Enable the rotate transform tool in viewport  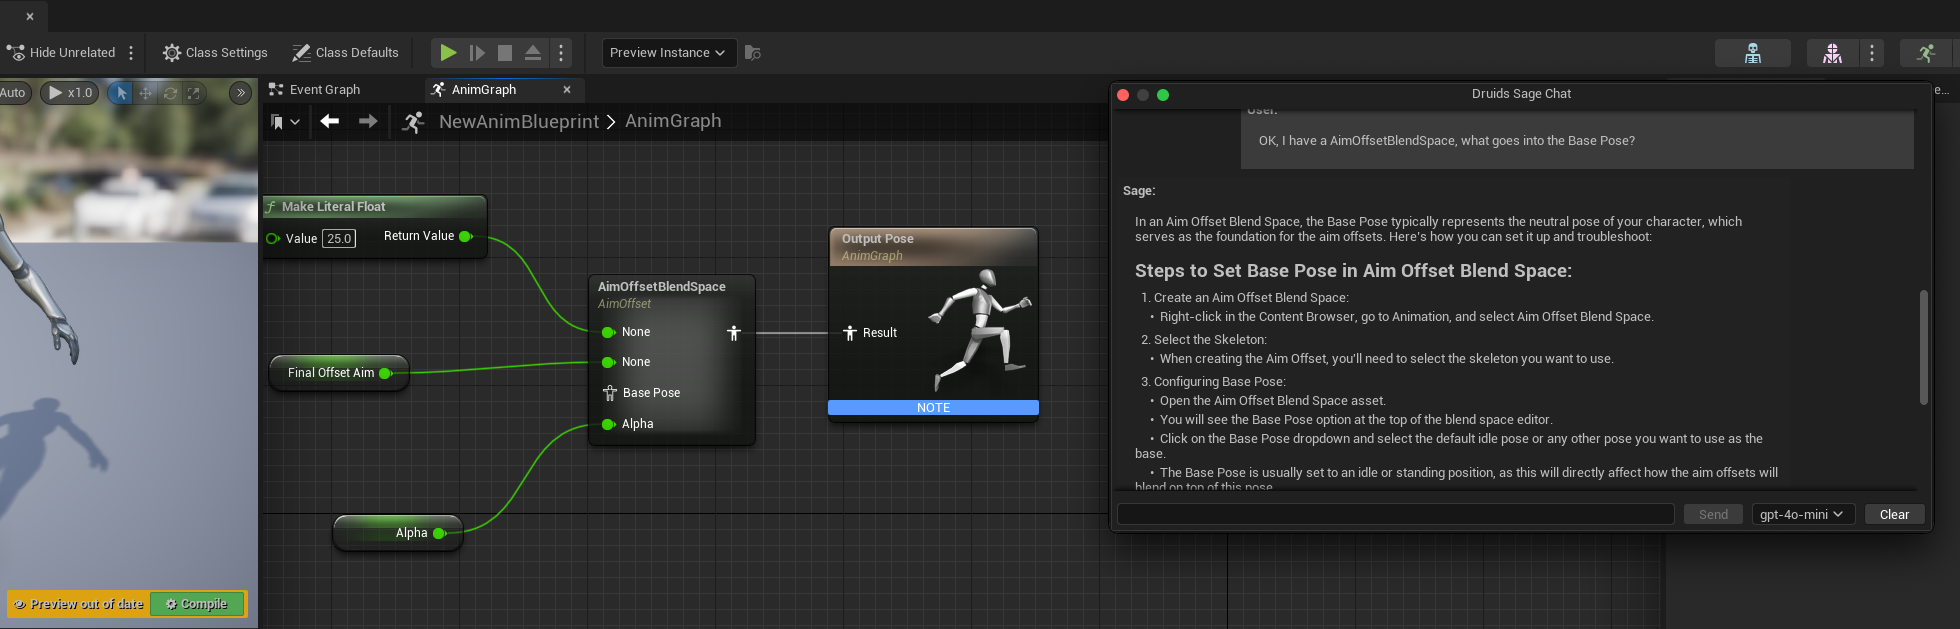(x=170, y=93)
